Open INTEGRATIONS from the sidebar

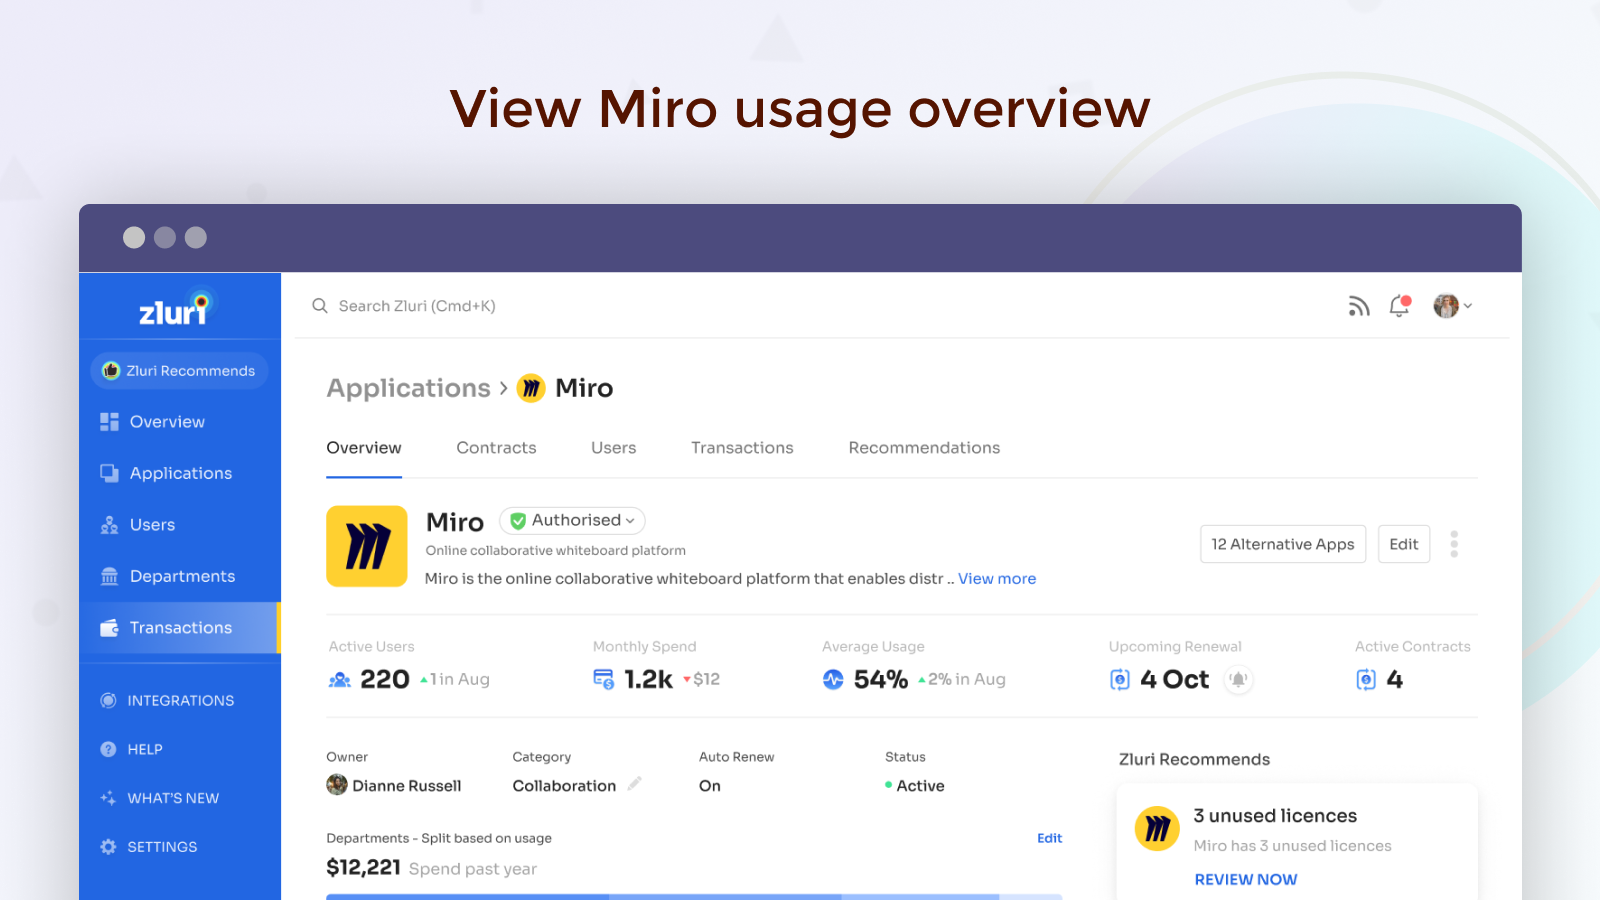[x=180, y=701]
